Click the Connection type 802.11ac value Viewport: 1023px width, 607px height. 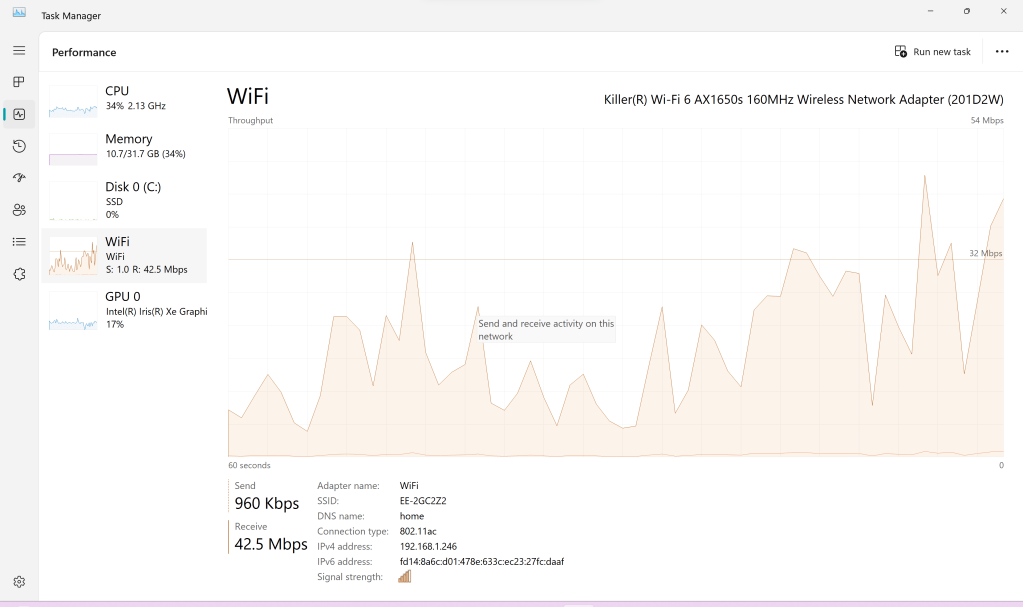coord(418,531)
